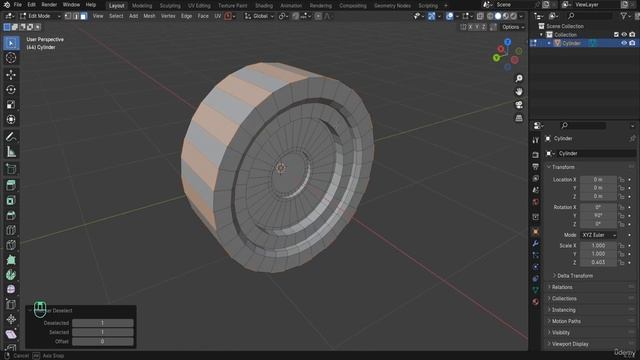Viewport: 640px width, 360px height.
Task: Open the Render menu
Action: pyautogui.click(x=49, y=5)
